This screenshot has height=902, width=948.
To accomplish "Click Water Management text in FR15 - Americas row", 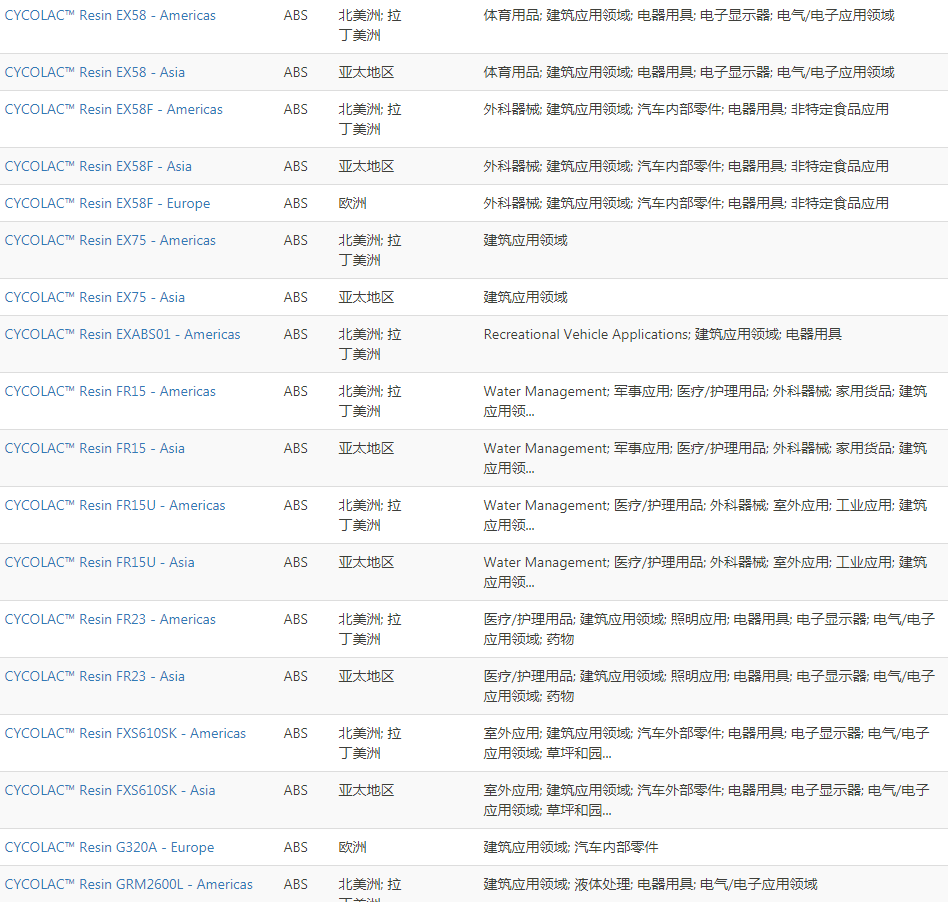I will click(x=545, y=392).
